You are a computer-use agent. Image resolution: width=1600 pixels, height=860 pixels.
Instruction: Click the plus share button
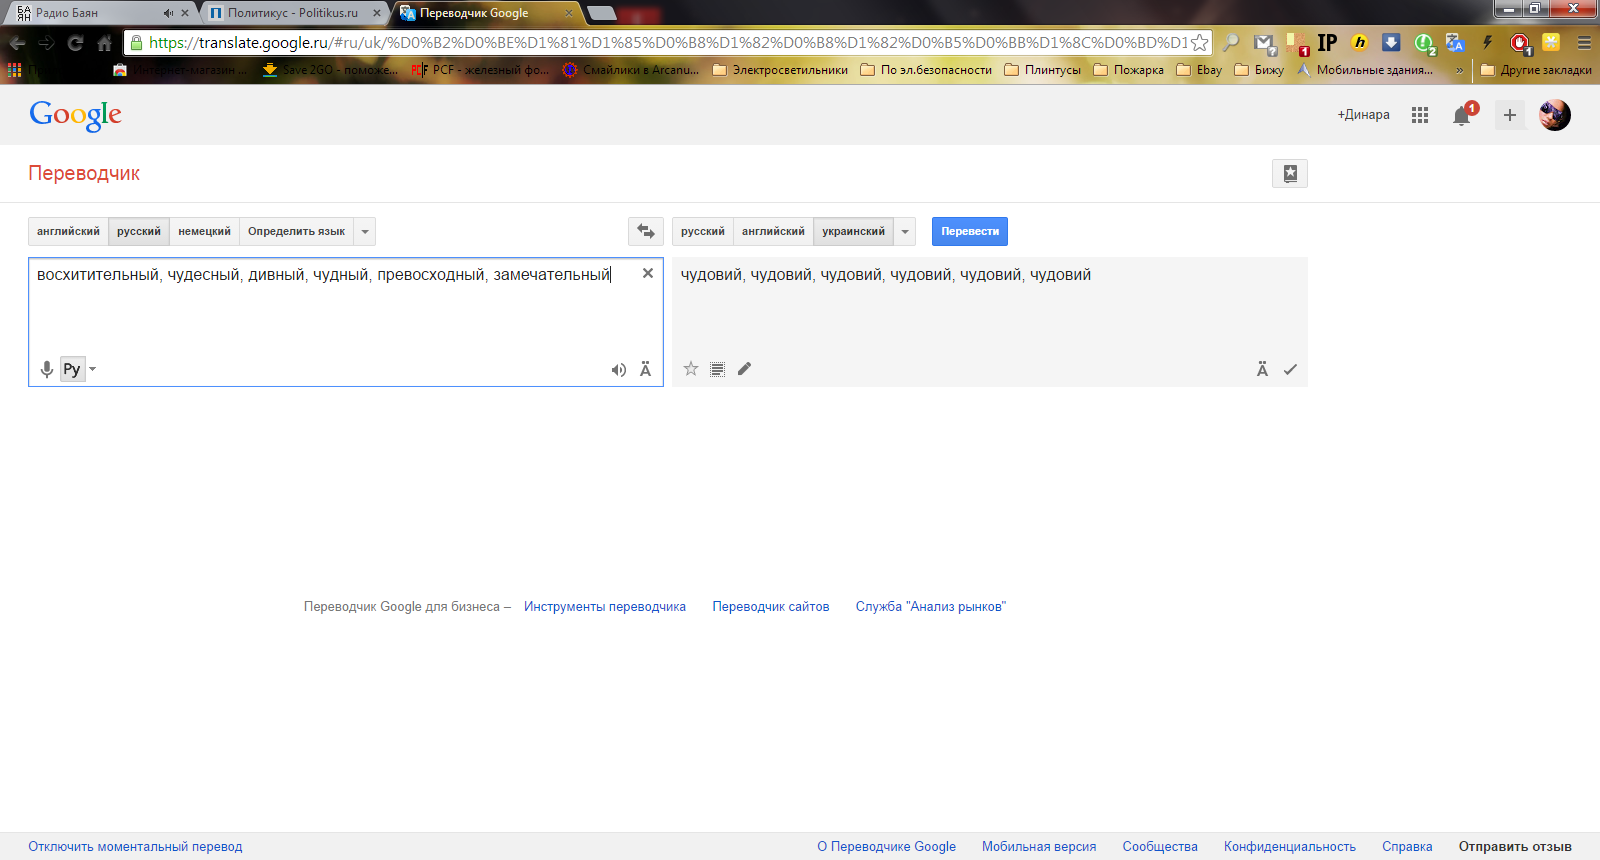(1510, 115)
